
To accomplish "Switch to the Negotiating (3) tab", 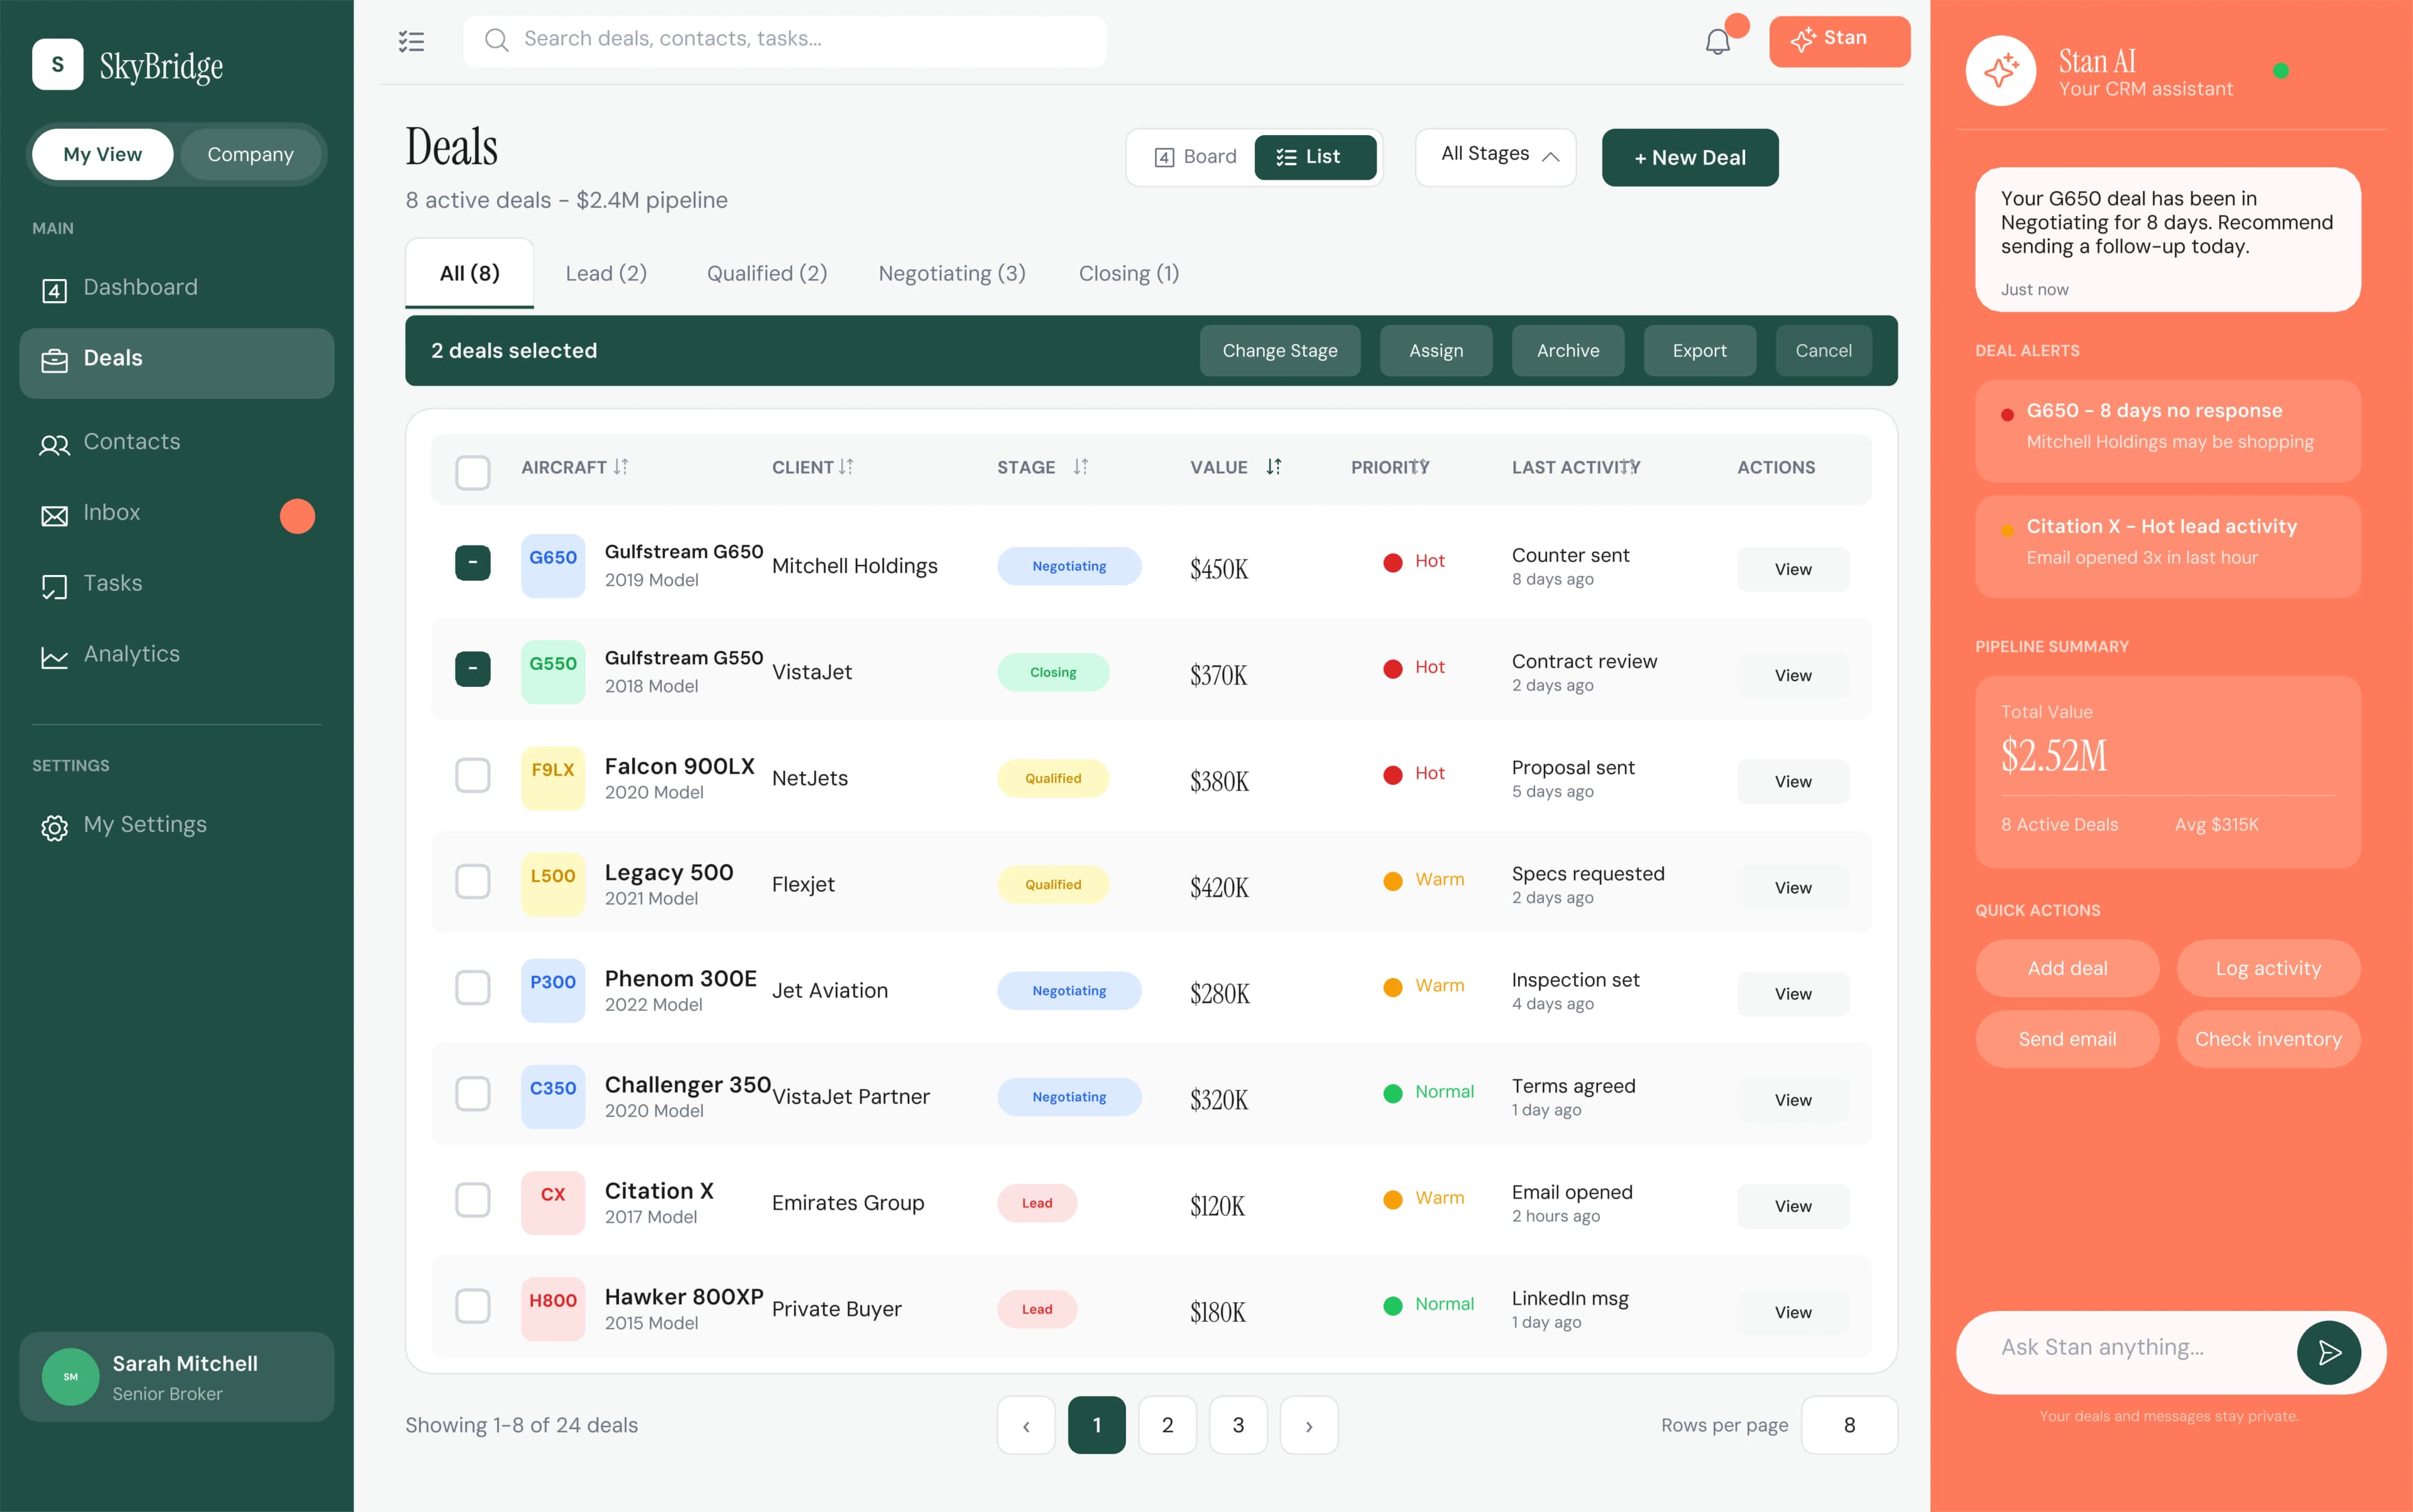I will [951, 273].
